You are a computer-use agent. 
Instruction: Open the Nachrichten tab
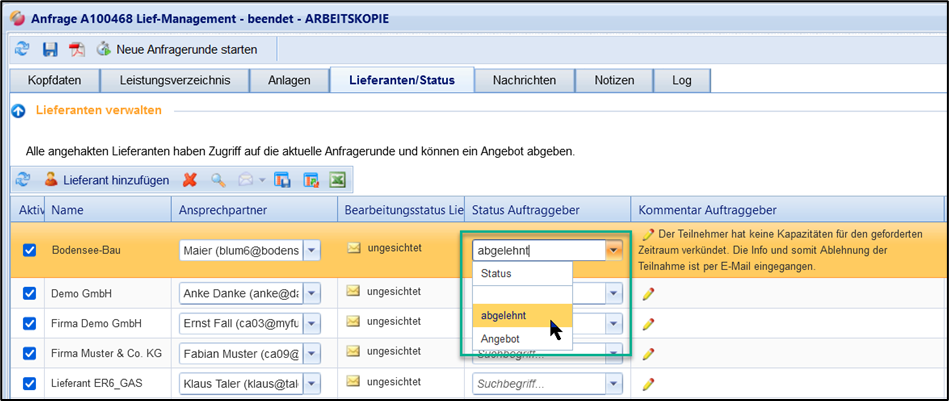point(525,80)
